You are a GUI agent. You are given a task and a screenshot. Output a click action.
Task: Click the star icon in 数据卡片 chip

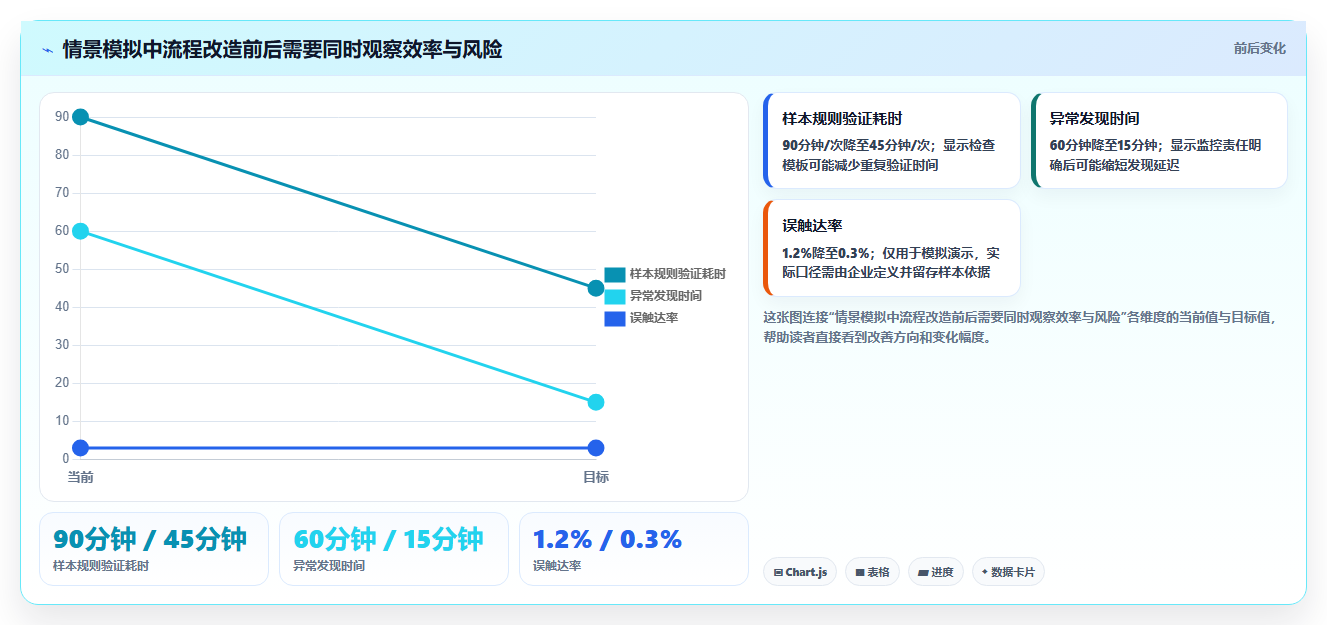coord(985,572)
